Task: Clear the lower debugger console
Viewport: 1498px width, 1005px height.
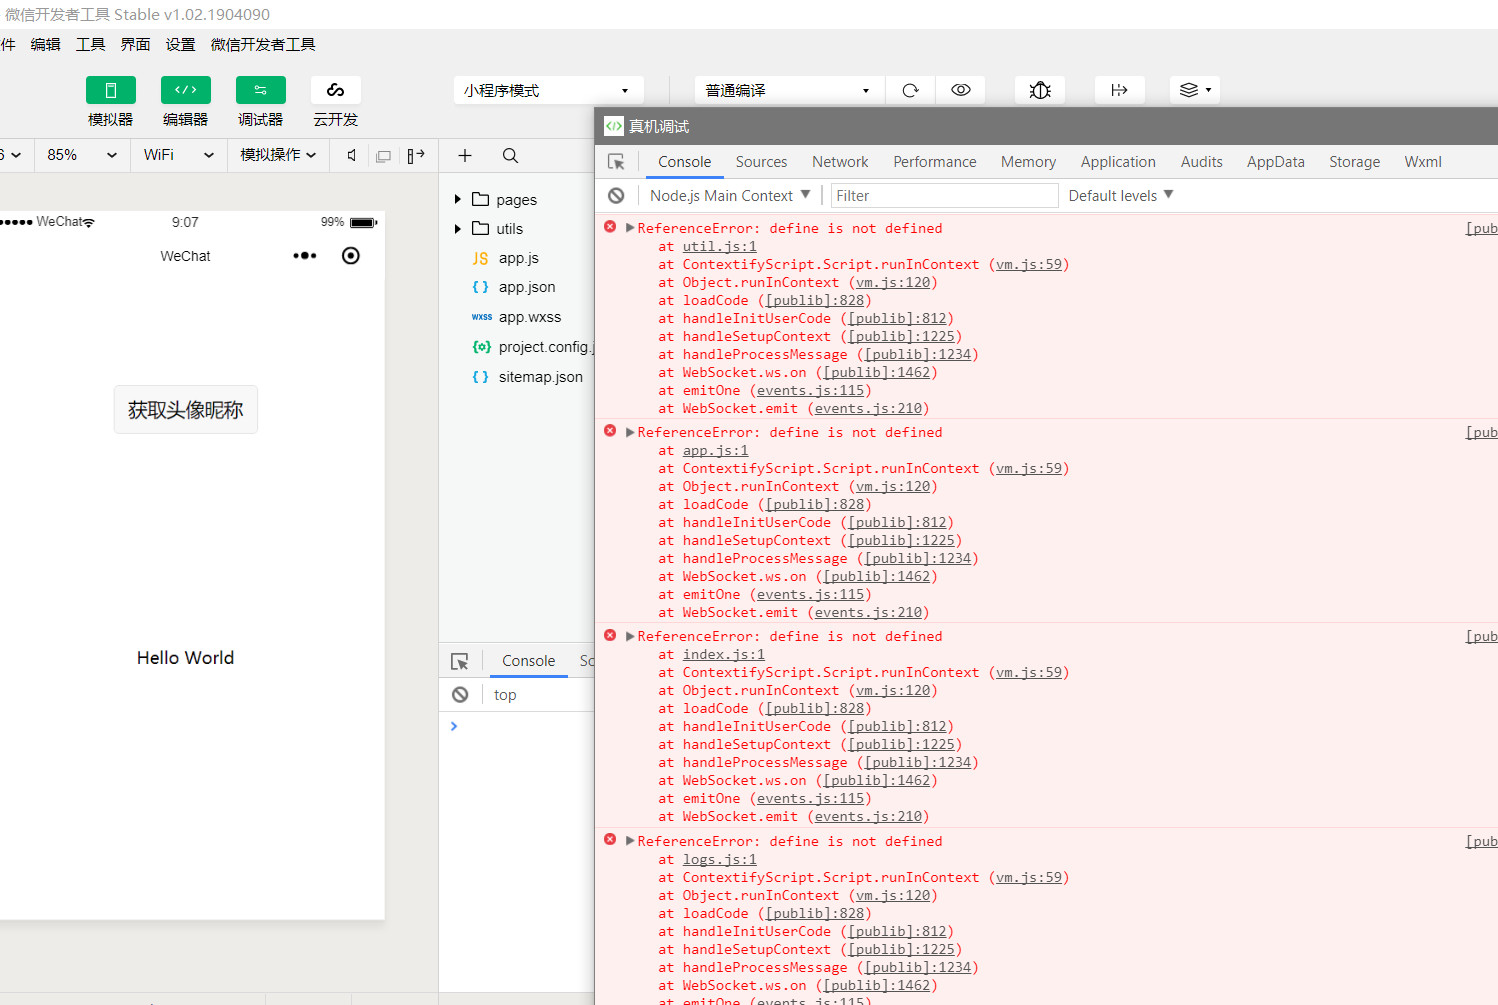Action: pyautogui.click(x=460, y=695)
